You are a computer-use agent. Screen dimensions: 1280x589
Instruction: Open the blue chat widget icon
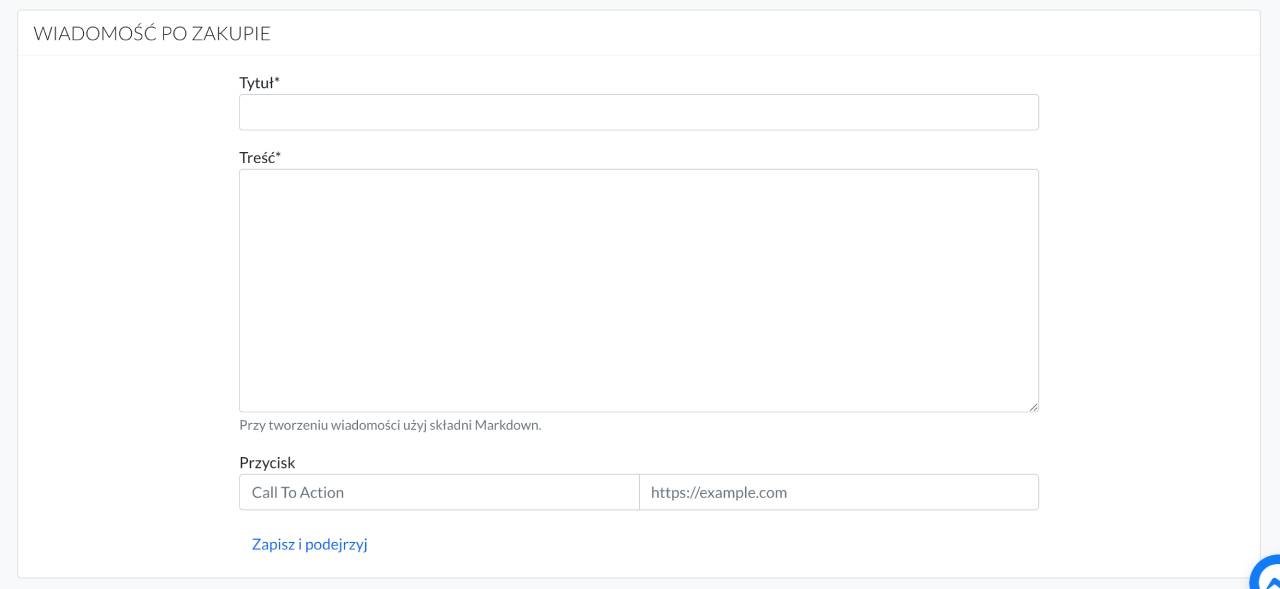point(1265,574)
